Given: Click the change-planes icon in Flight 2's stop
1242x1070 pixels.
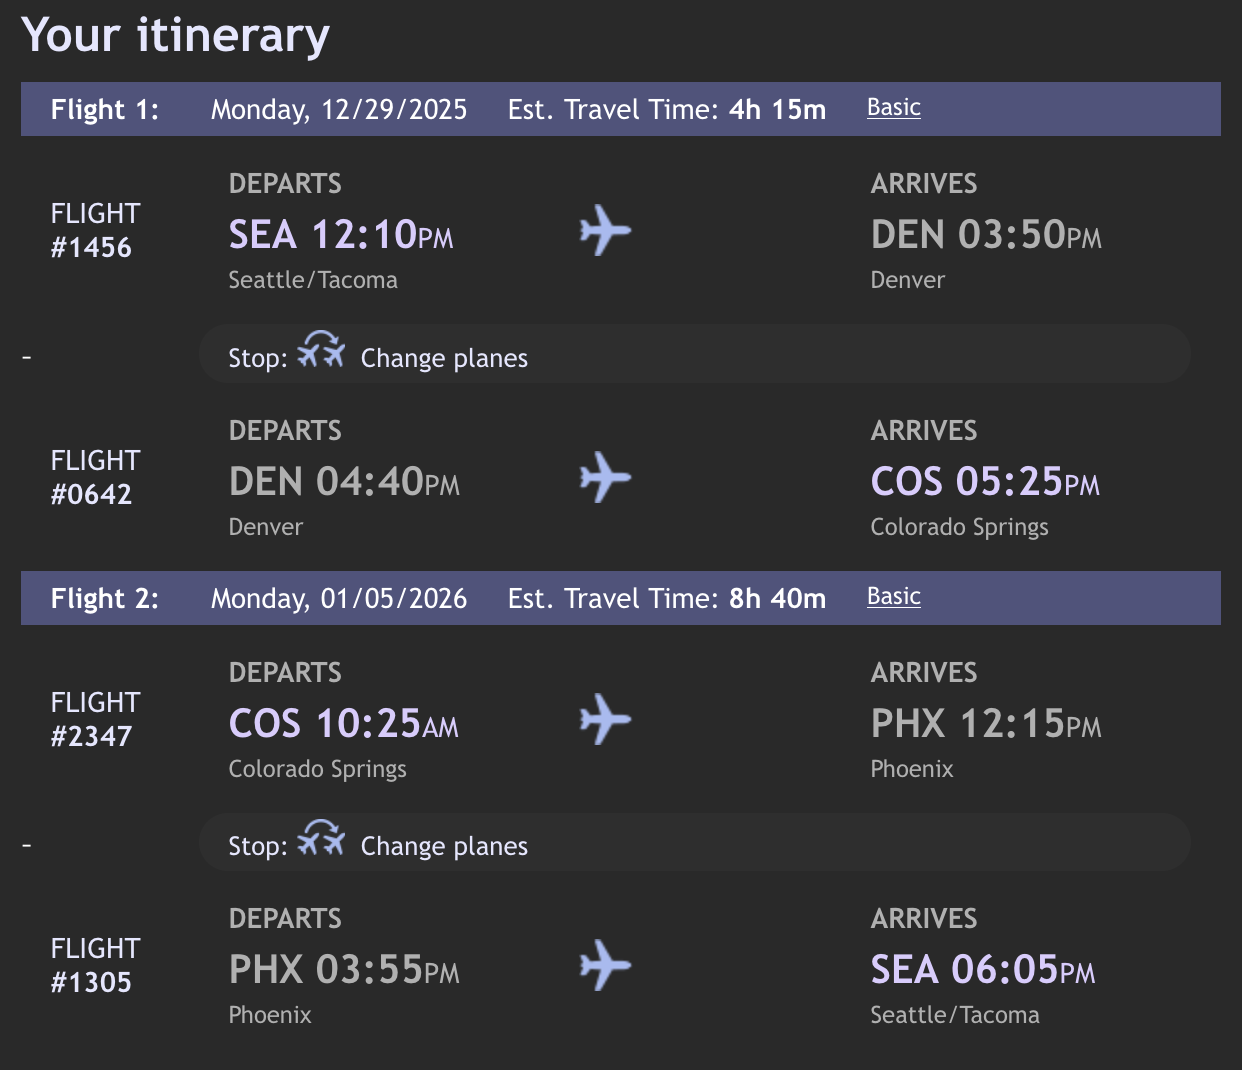Looking at the screenshot, I should (x=321, y=839).
